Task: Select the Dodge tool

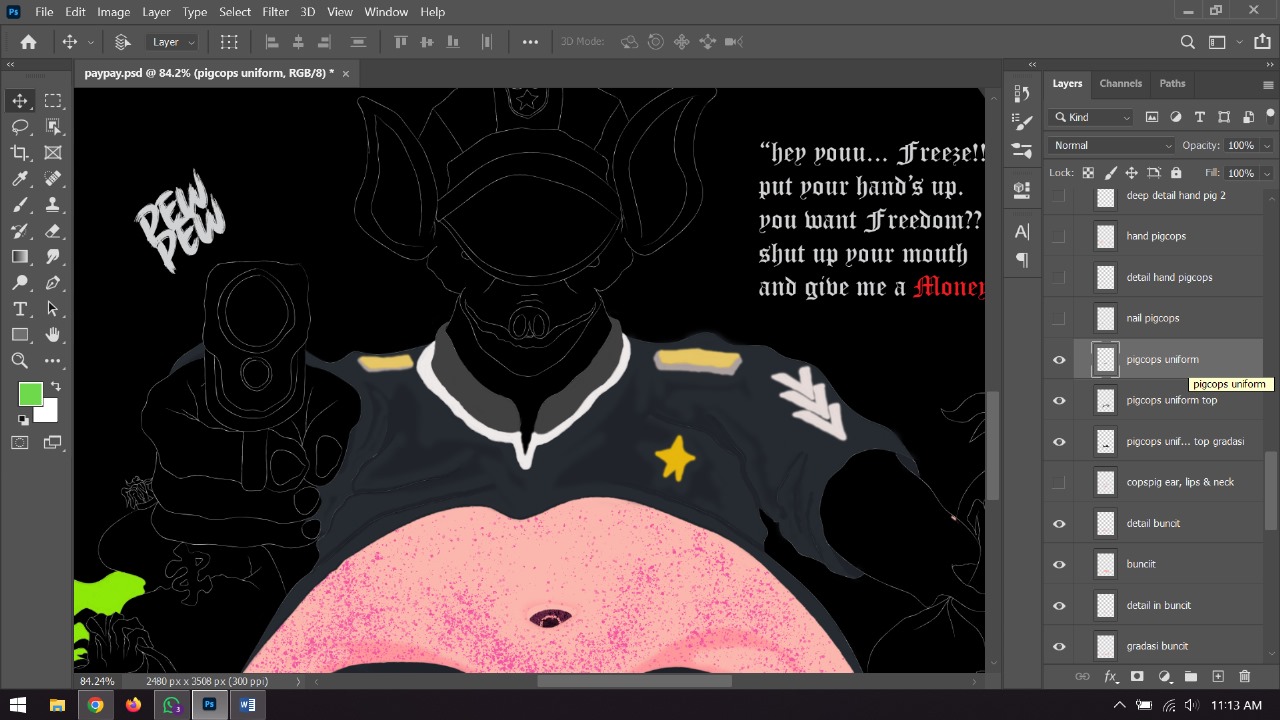Action: point(20,282)
